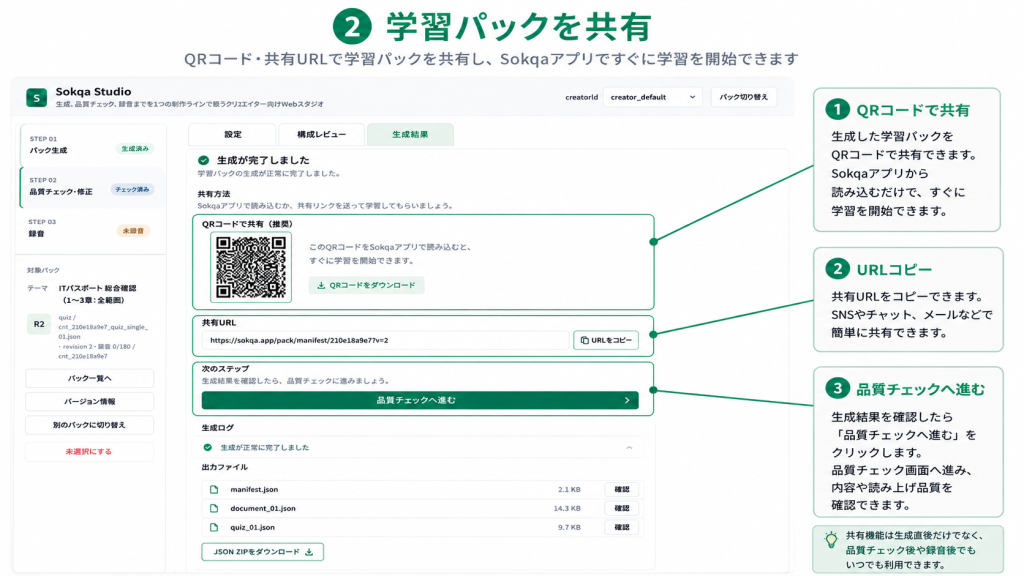Click the QR code image
This screenshot has height=576, width=1024.
251,267
